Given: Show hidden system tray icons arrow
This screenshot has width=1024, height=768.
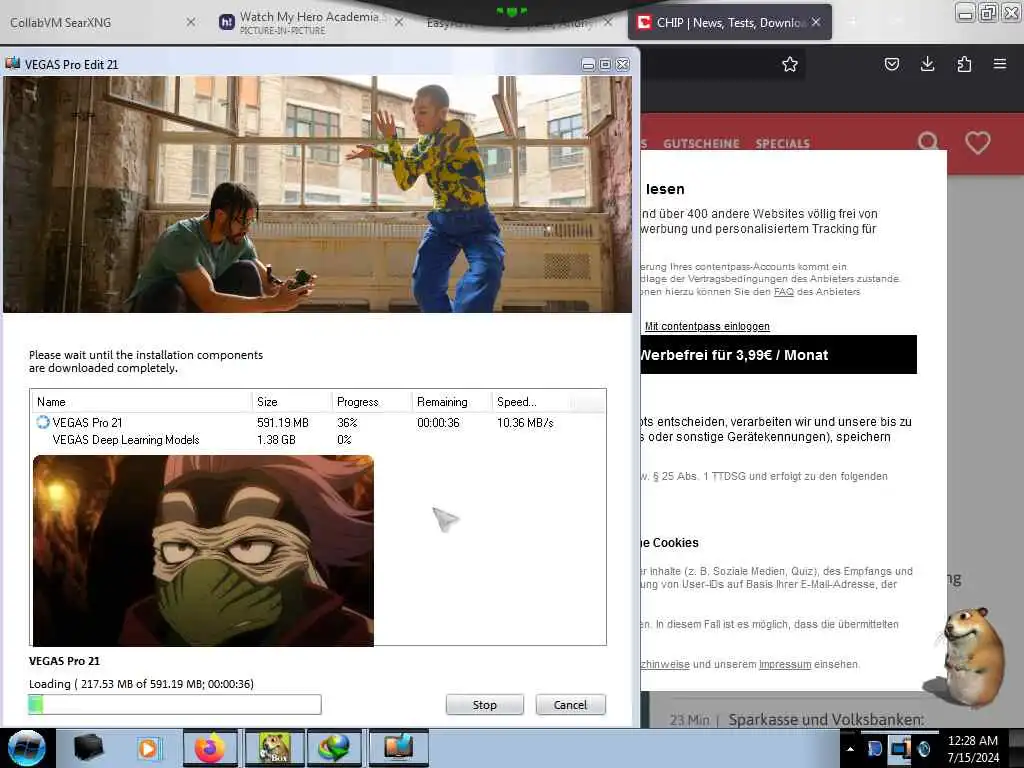Looking at the screenshot, I should 850,749.
